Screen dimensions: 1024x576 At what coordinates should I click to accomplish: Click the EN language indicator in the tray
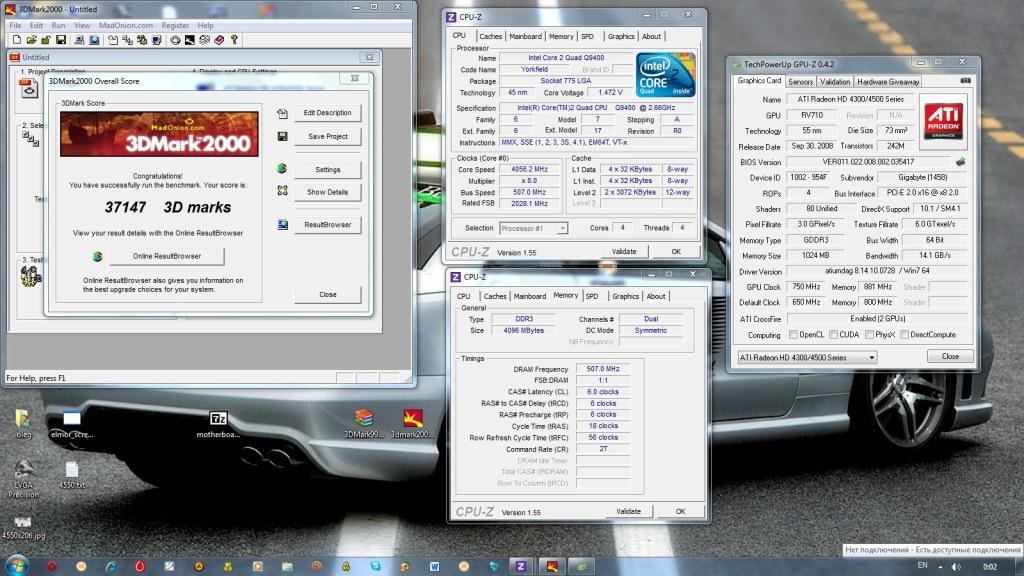(x=922, y=566)
